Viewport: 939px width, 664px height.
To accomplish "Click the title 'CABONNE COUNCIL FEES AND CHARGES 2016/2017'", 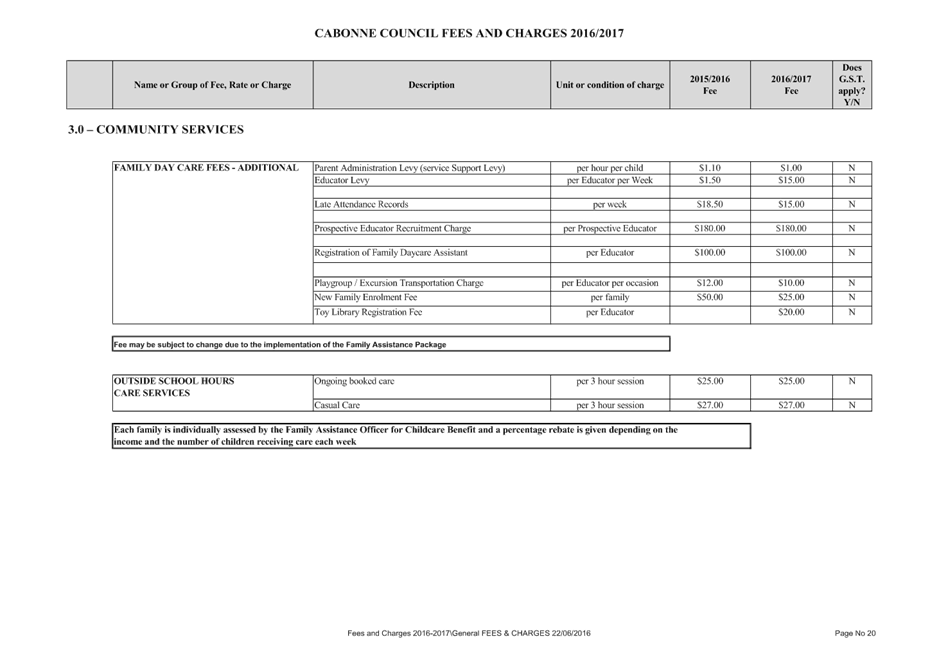I will [x=469, y=34].
